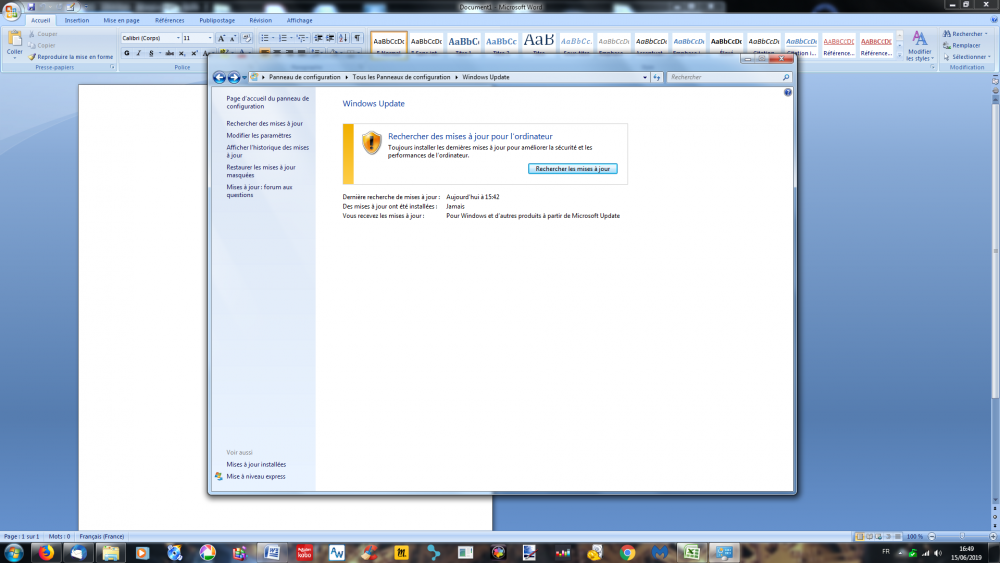Click the 100 % zoom level in status bar
Screen dimensions: 1000x563
[x=915, y=537]
